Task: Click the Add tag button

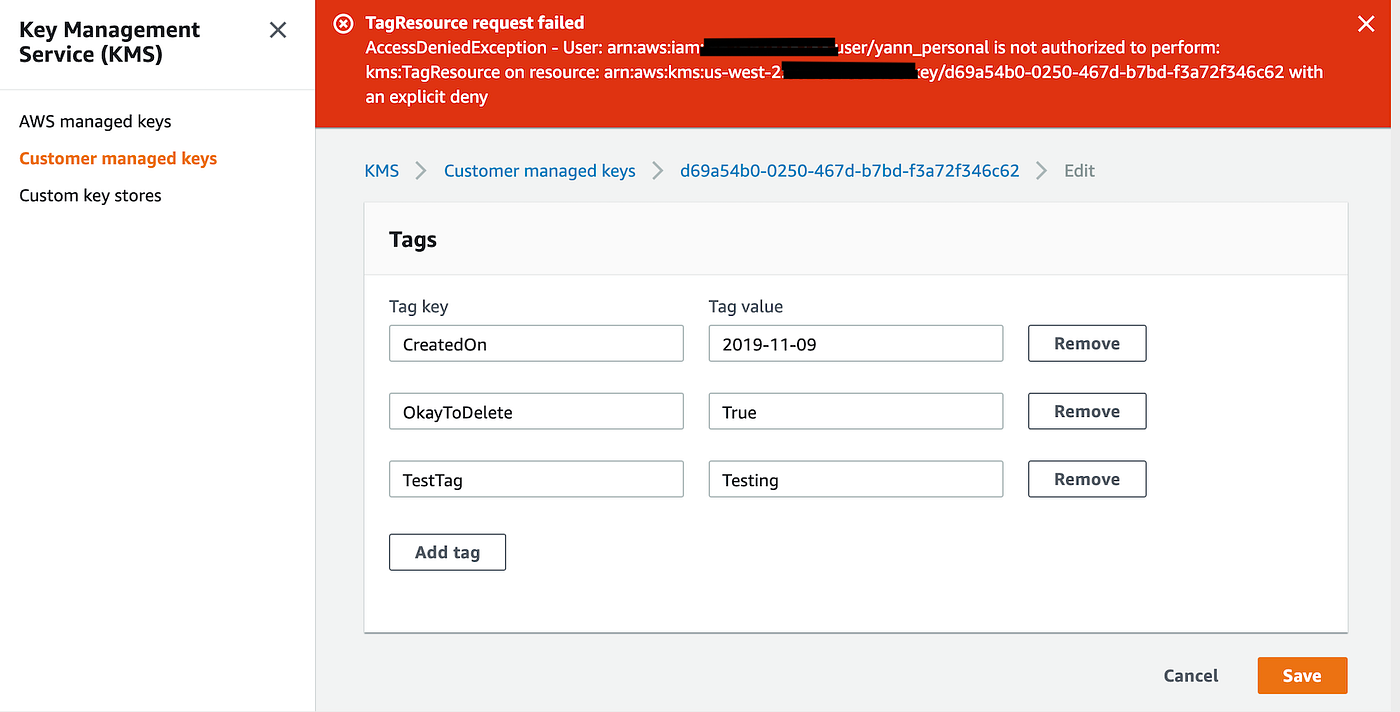Action: click(x=447, y=551)
